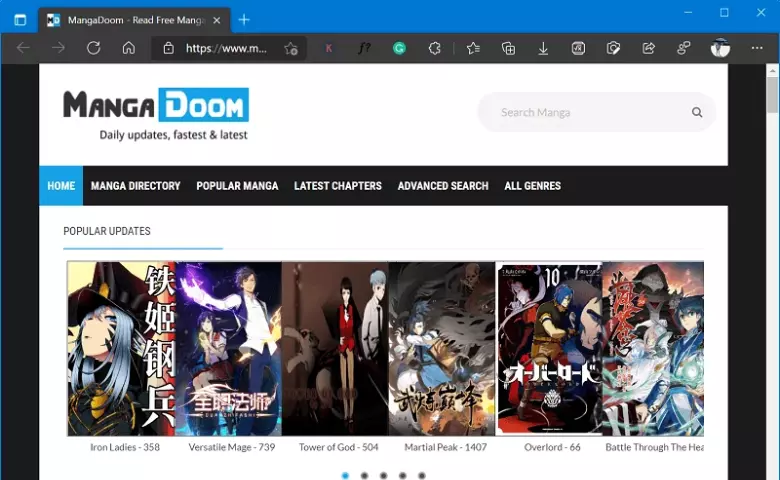The image size is (780, 480).
Task: Go forward to the next page
Action: coord(58,48)
